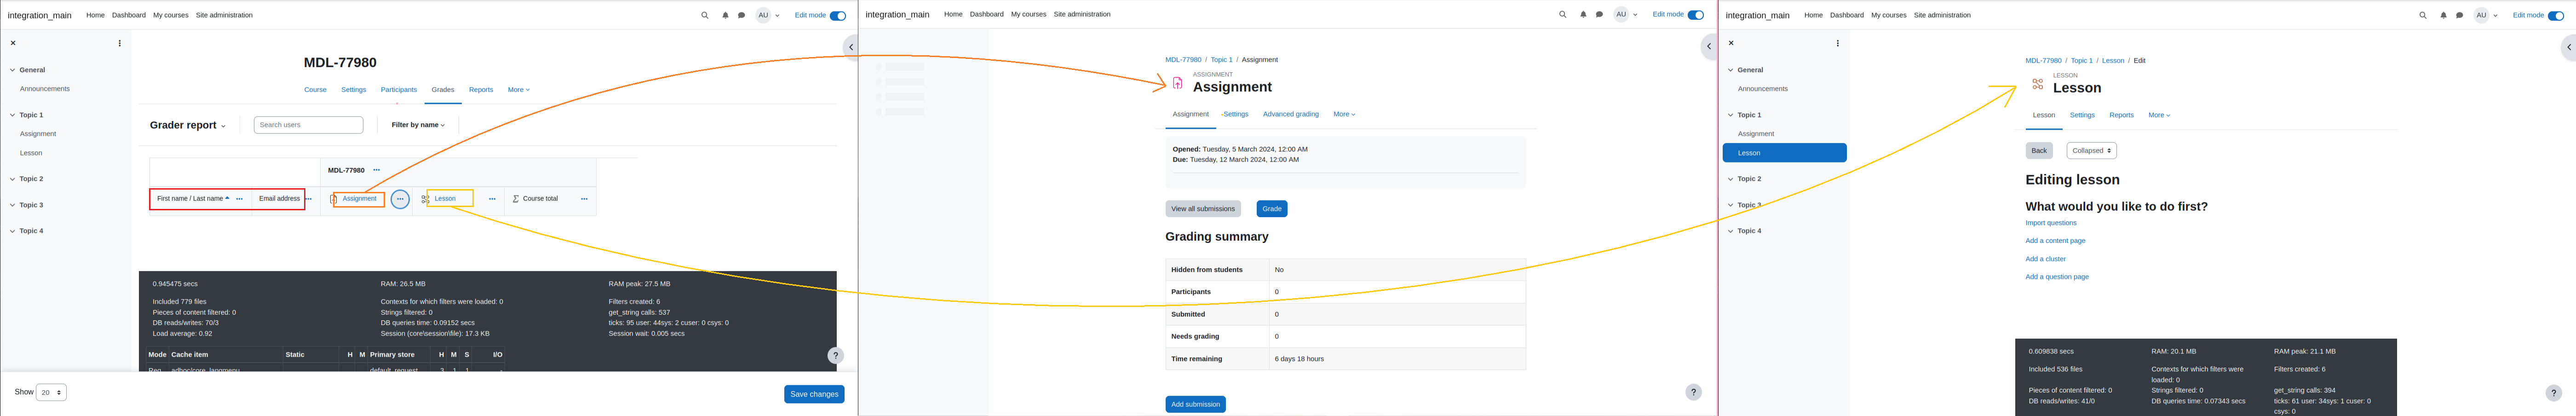The width and height of the screenshot is (2576, 416).
Task: Open course index kebab menu in Lesson window
Action: pyautogui.click(x=1838, y=43)
